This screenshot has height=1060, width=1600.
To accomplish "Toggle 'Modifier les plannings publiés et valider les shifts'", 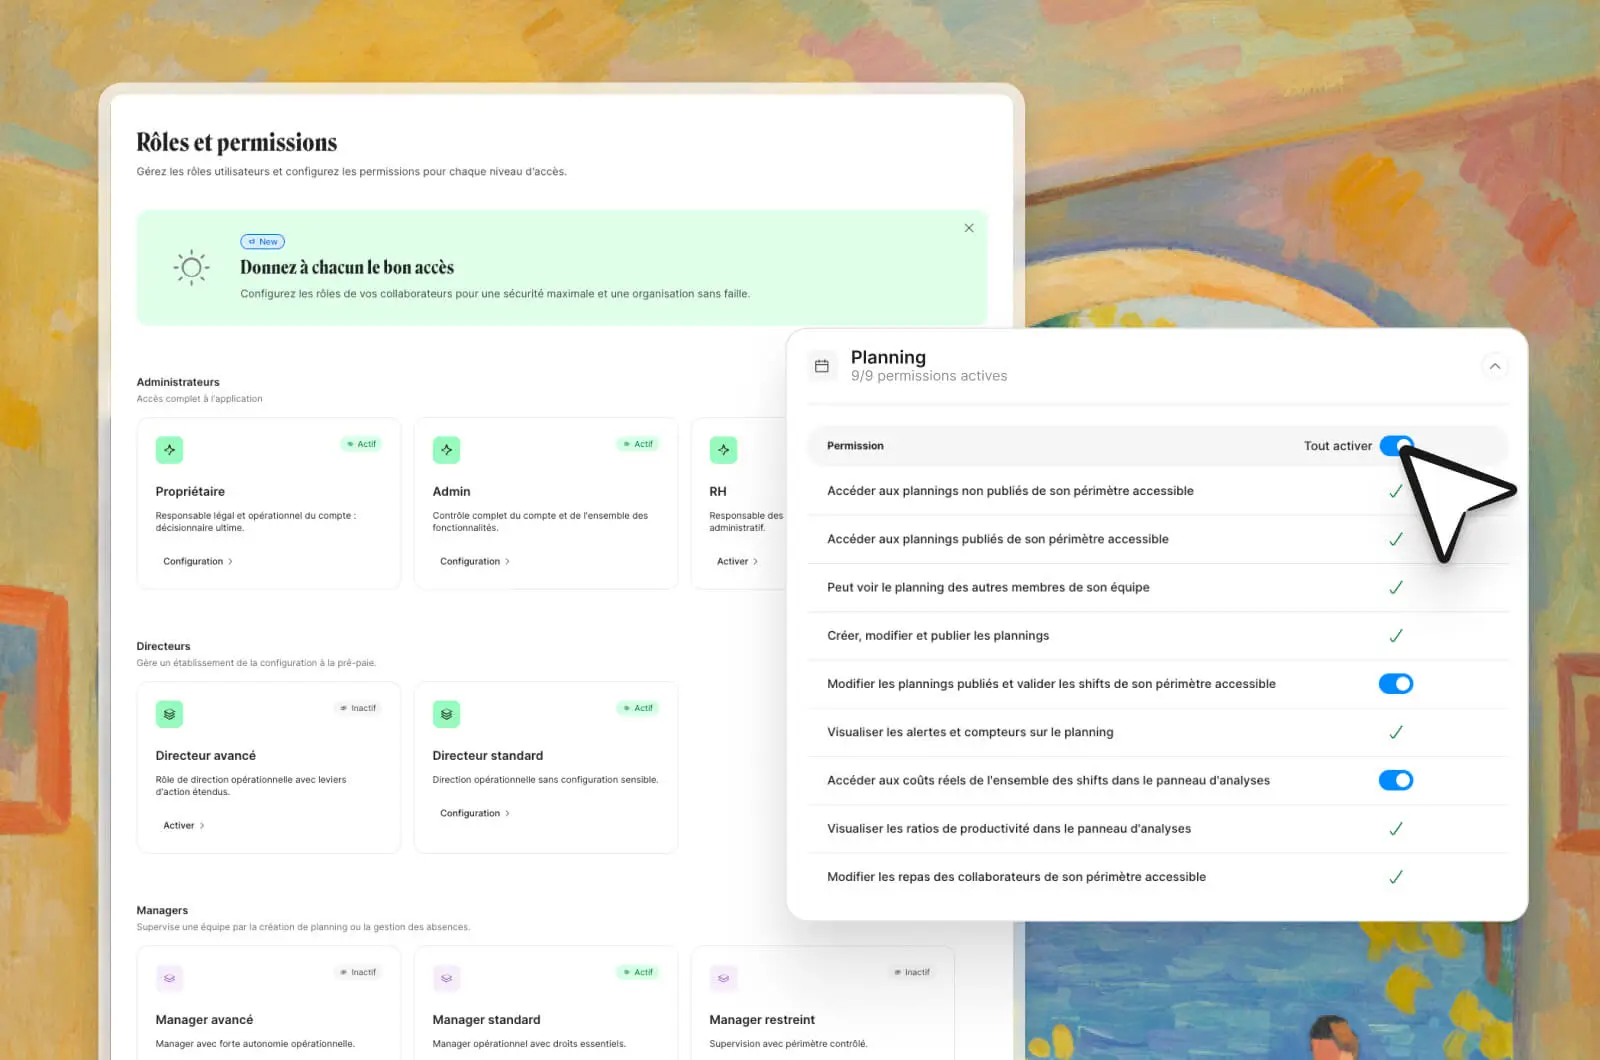I will [1396, 684].
